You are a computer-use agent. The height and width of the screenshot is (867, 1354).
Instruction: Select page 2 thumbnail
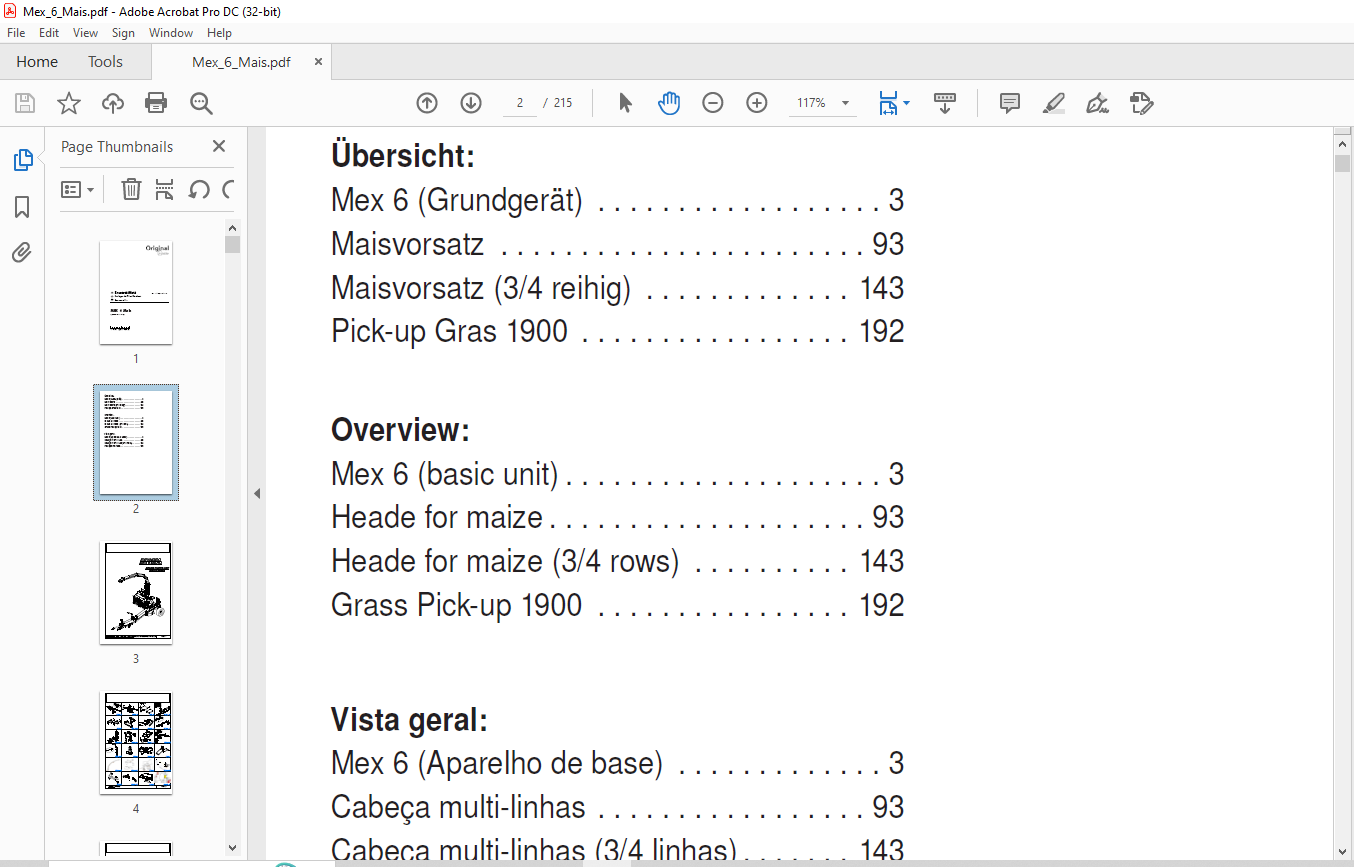tap(136, 442)
